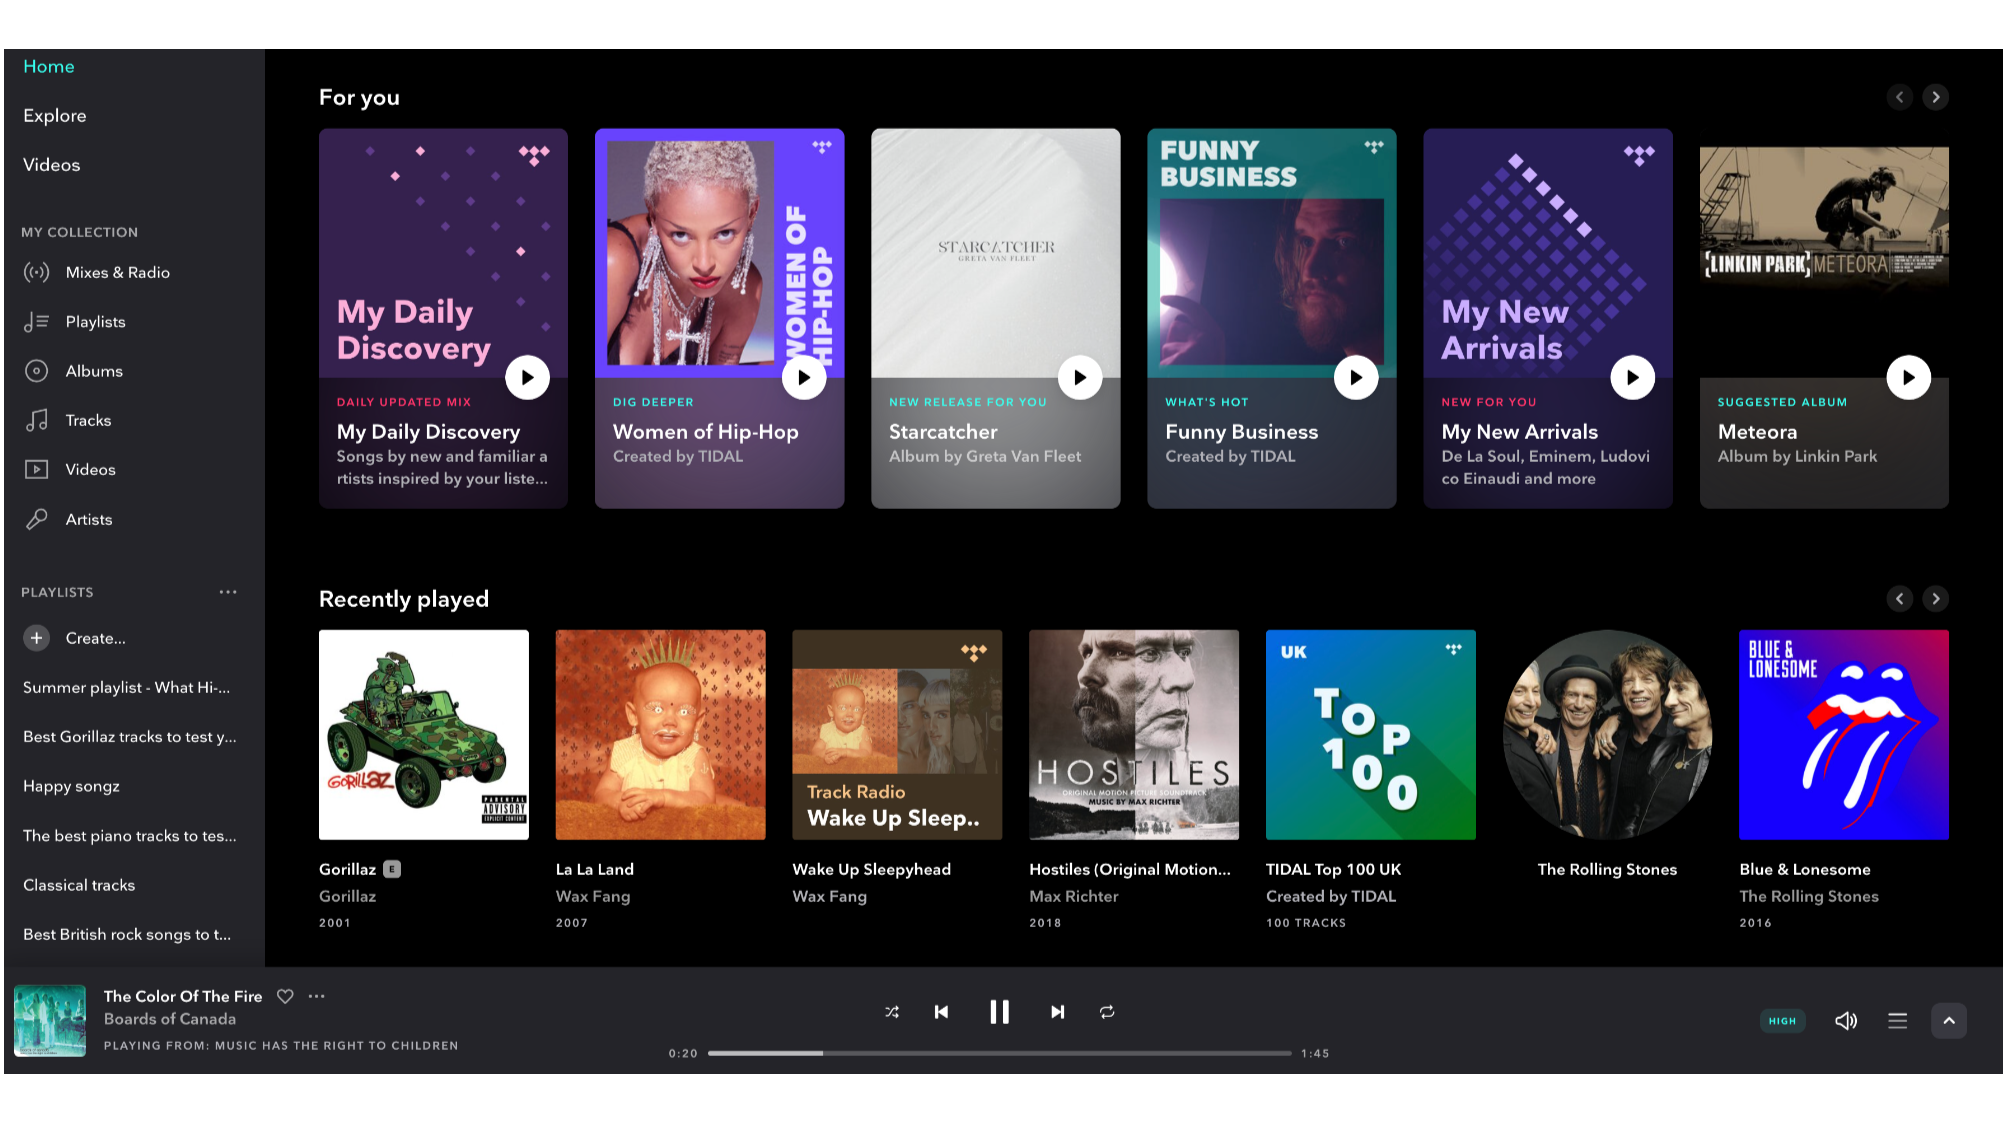Expand the now playing view chevron
The height and width of the screenshot is (1124, 2009).
pos(1948,1020)
